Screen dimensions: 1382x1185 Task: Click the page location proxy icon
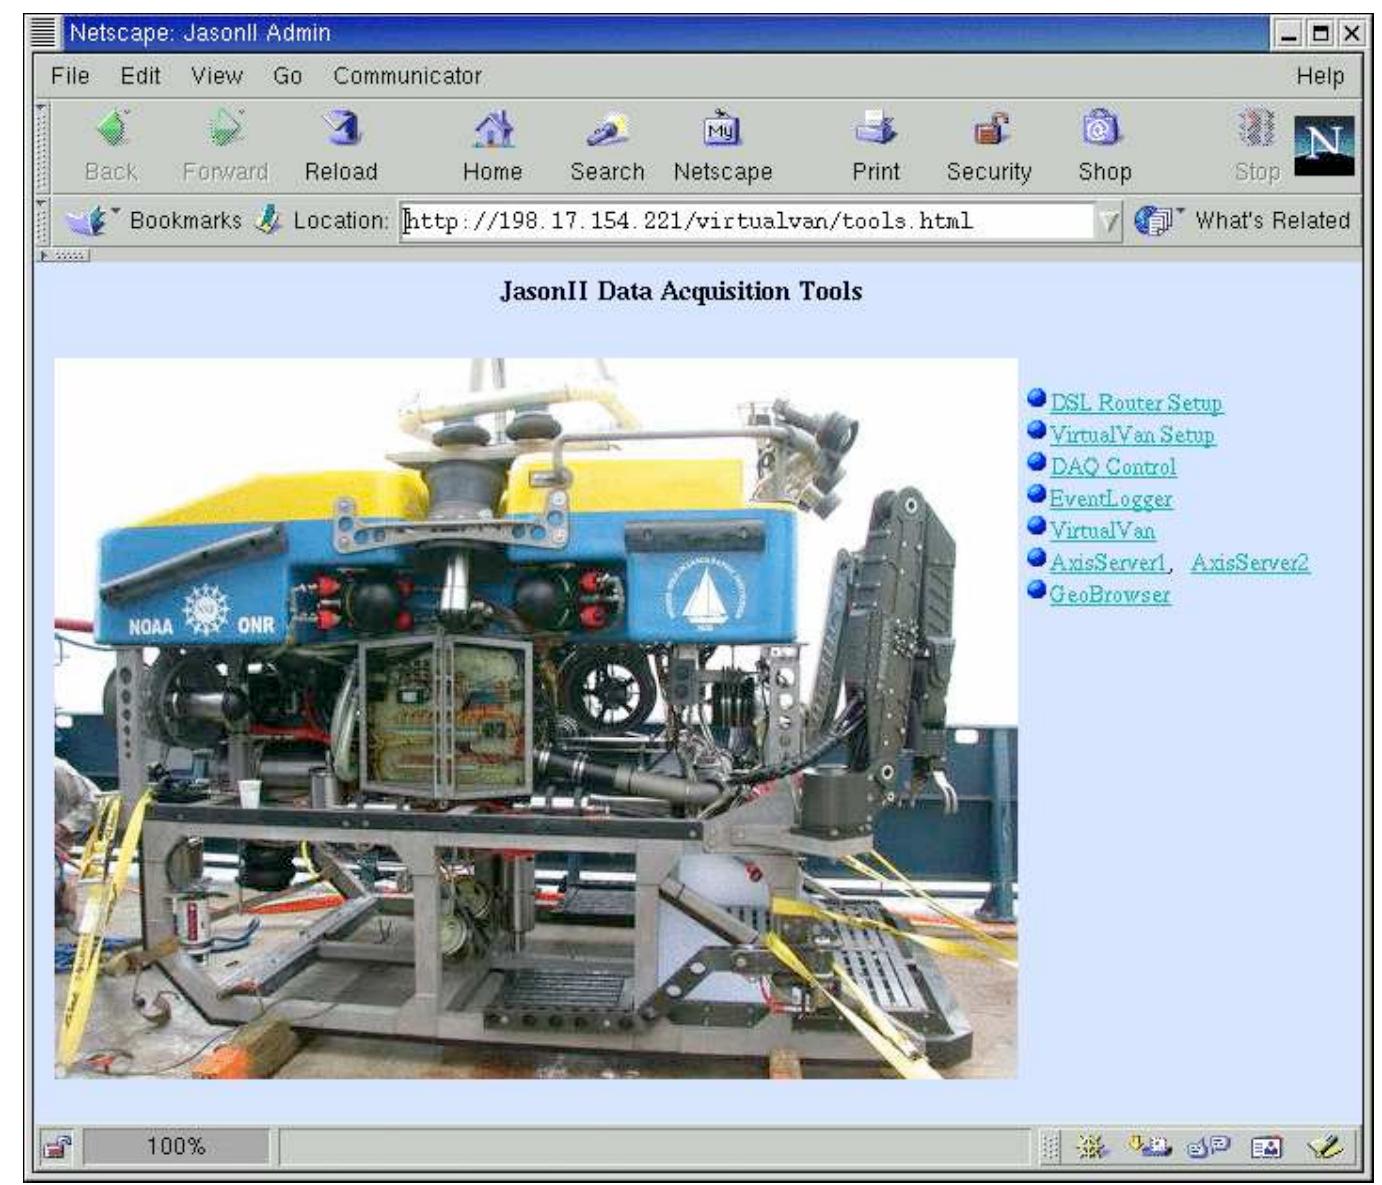pos(268,220)
